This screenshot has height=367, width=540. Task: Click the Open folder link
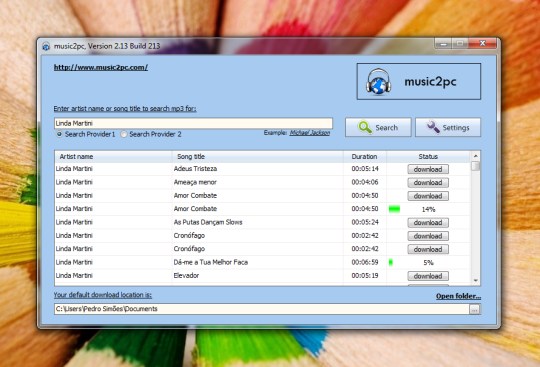458,296
